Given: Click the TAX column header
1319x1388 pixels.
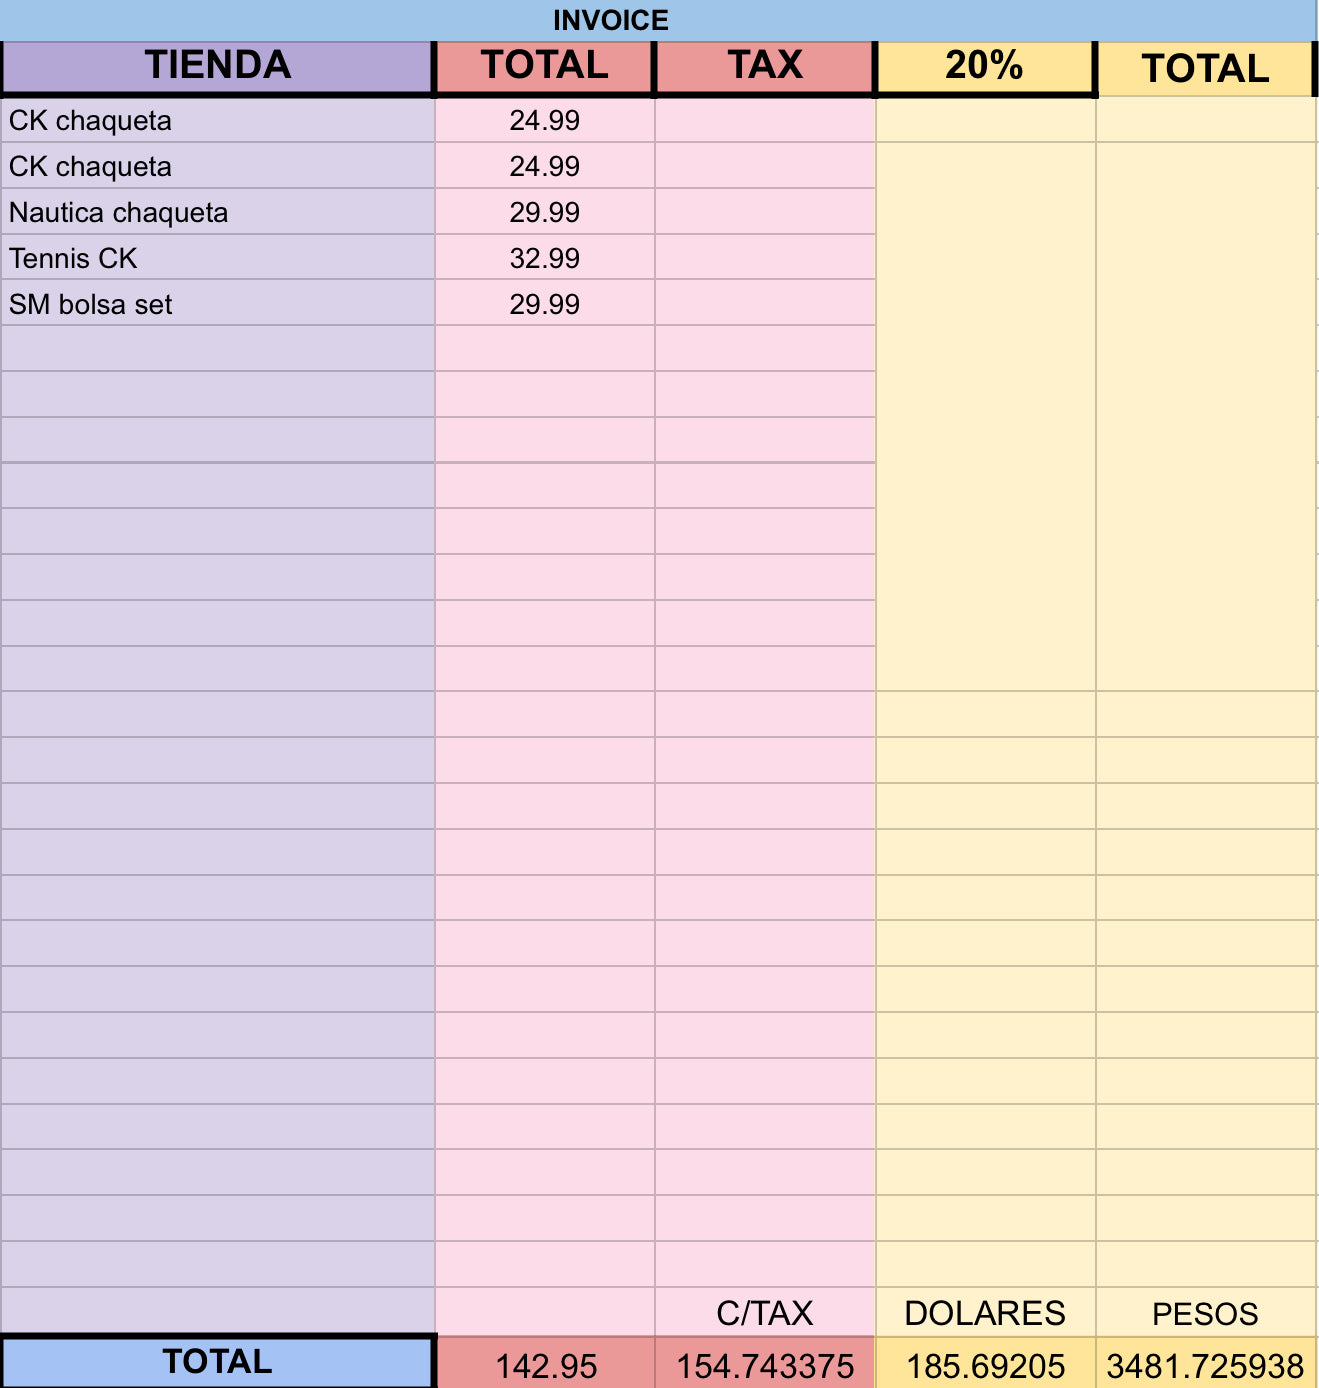Looking at the screenshot, I should tap(765, 66).
